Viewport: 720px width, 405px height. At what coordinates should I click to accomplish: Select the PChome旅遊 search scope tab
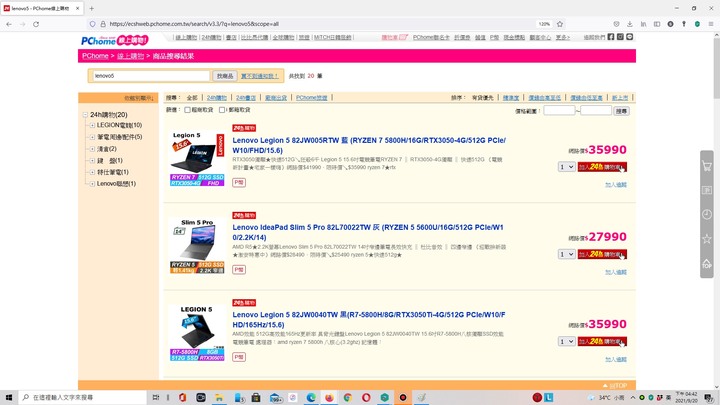click(312, 98)
